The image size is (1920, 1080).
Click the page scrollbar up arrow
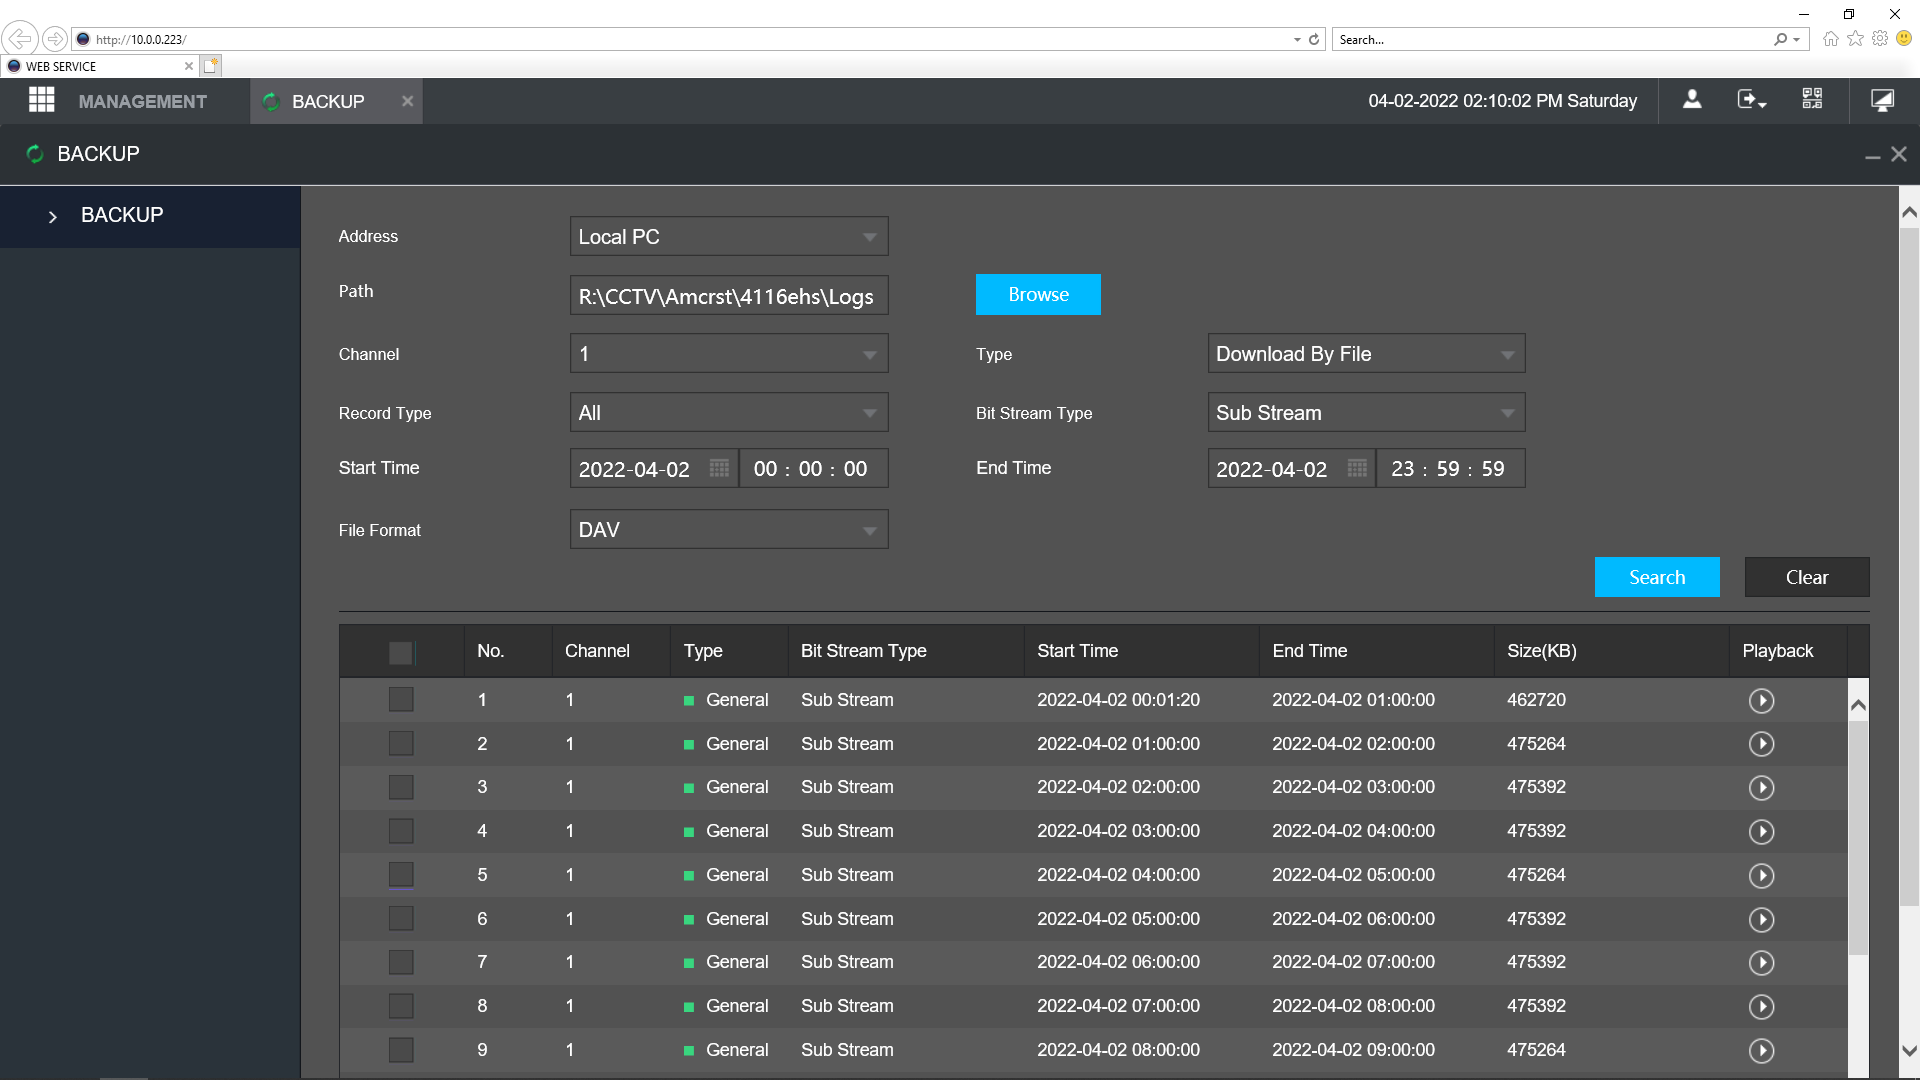(x=1909, y=212)
